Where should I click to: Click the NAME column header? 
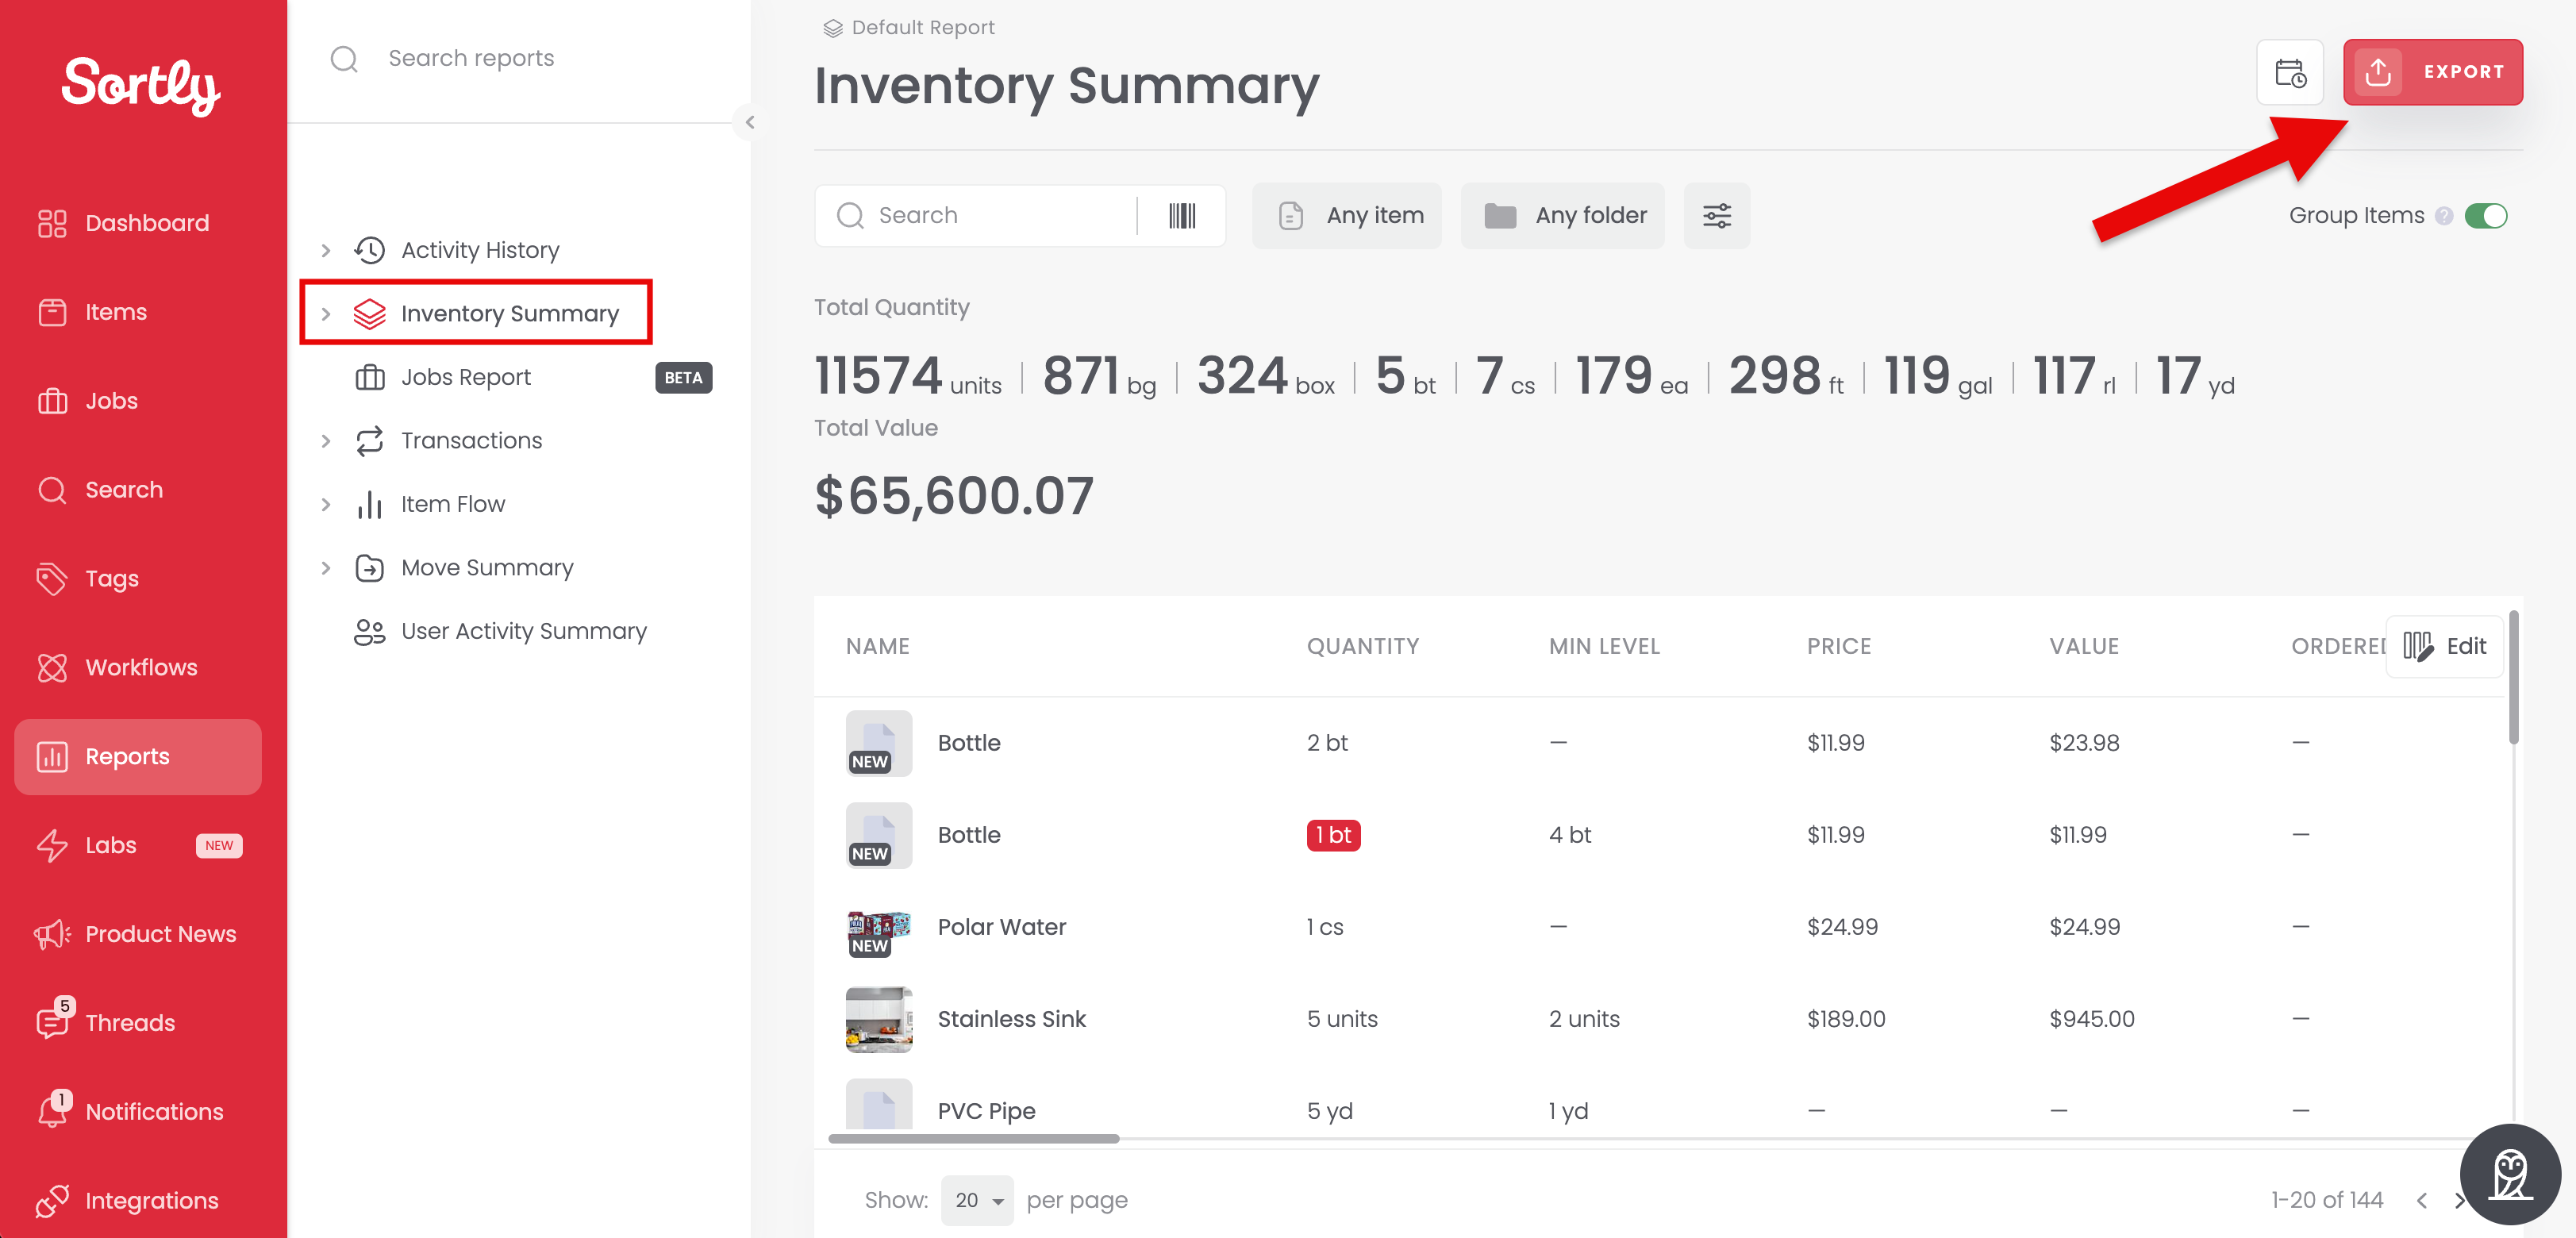pyautogui.click(x=877, y=646)
